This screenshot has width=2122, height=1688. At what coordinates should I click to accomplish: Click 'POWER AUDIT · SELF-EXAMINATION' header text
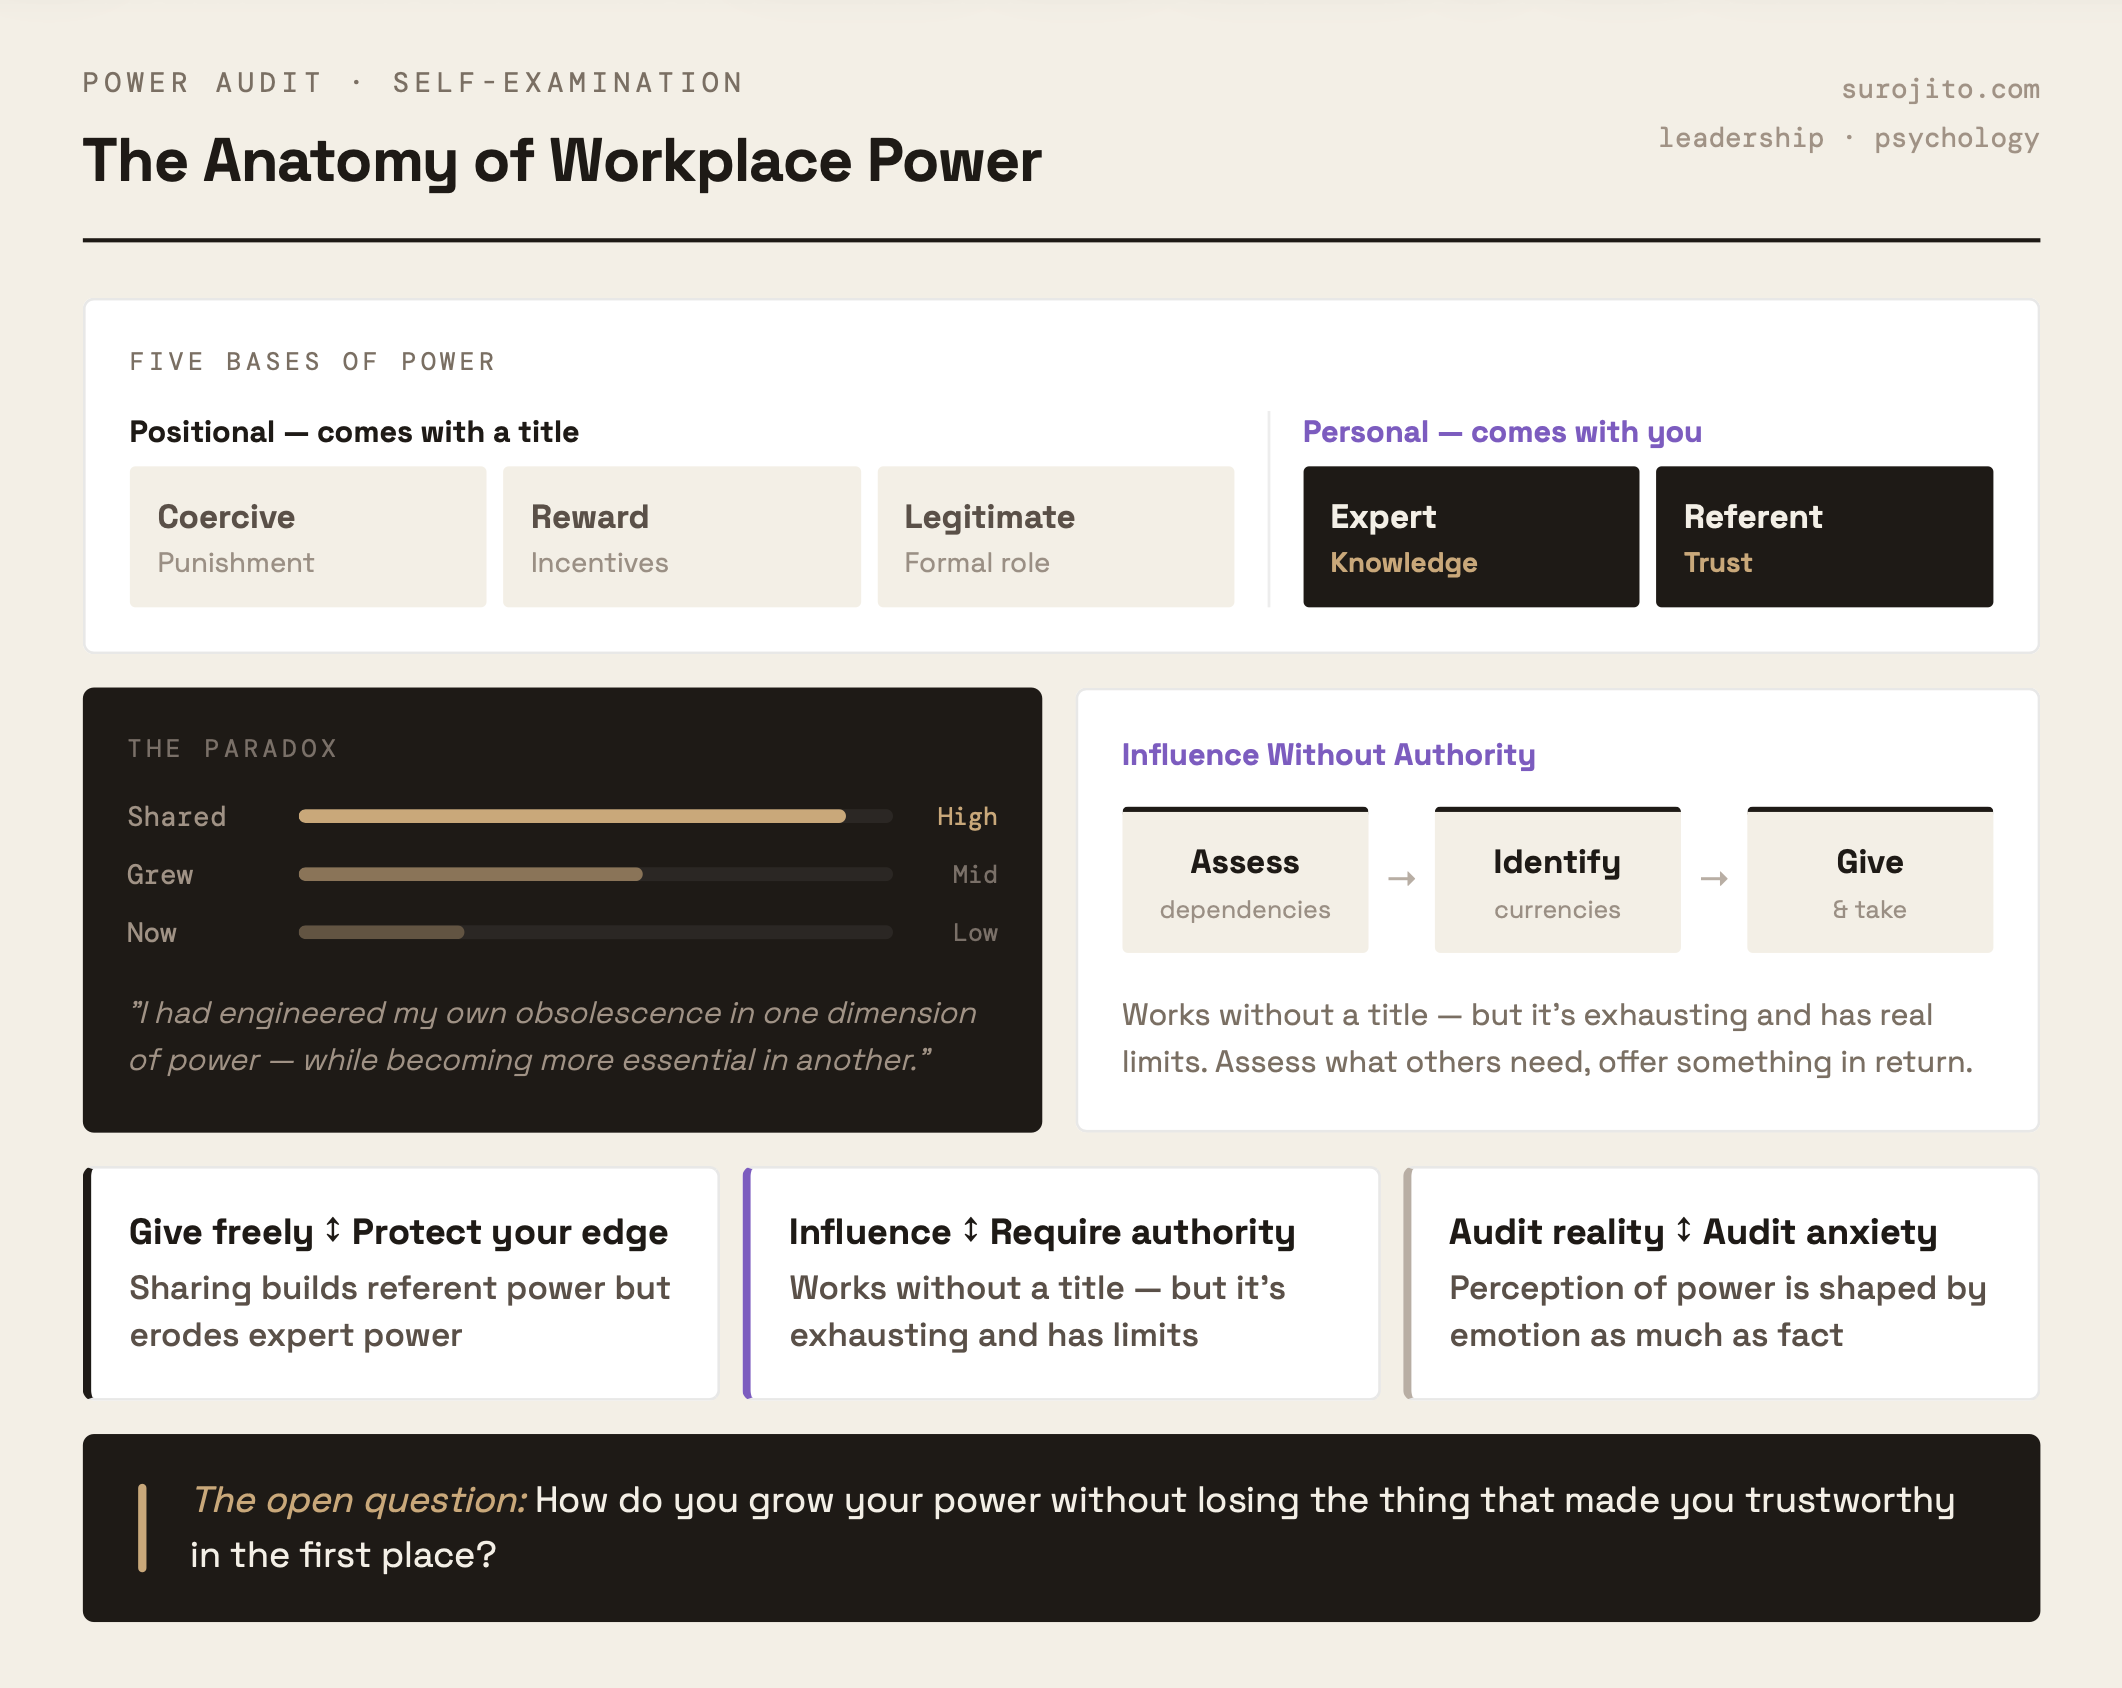[413, 83]
